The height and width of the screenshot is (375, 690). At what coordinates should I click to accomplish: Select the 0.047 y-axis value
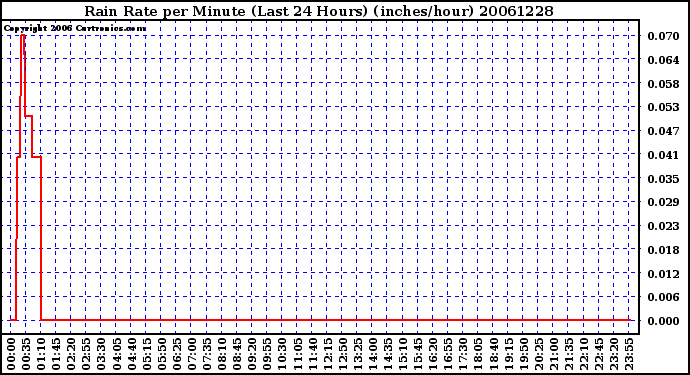(x=663, y=131)
